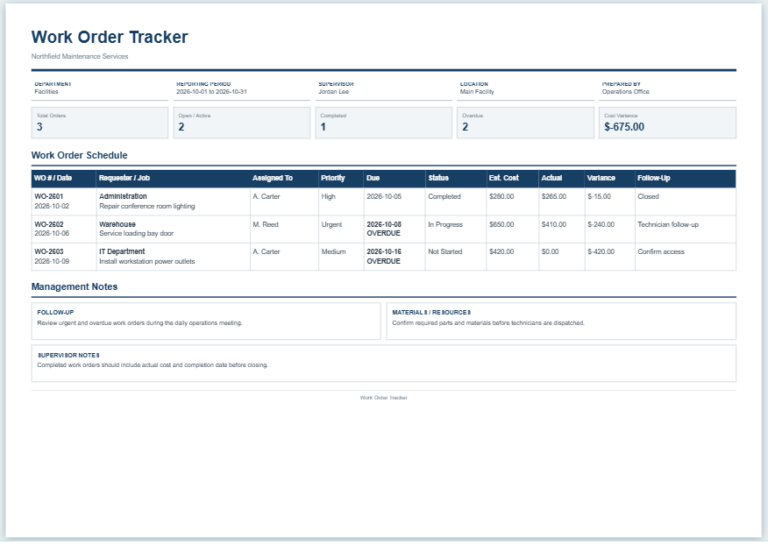Click the Work Order Tracker title
This screenshot has height=544, width=768.
(109, 37)
